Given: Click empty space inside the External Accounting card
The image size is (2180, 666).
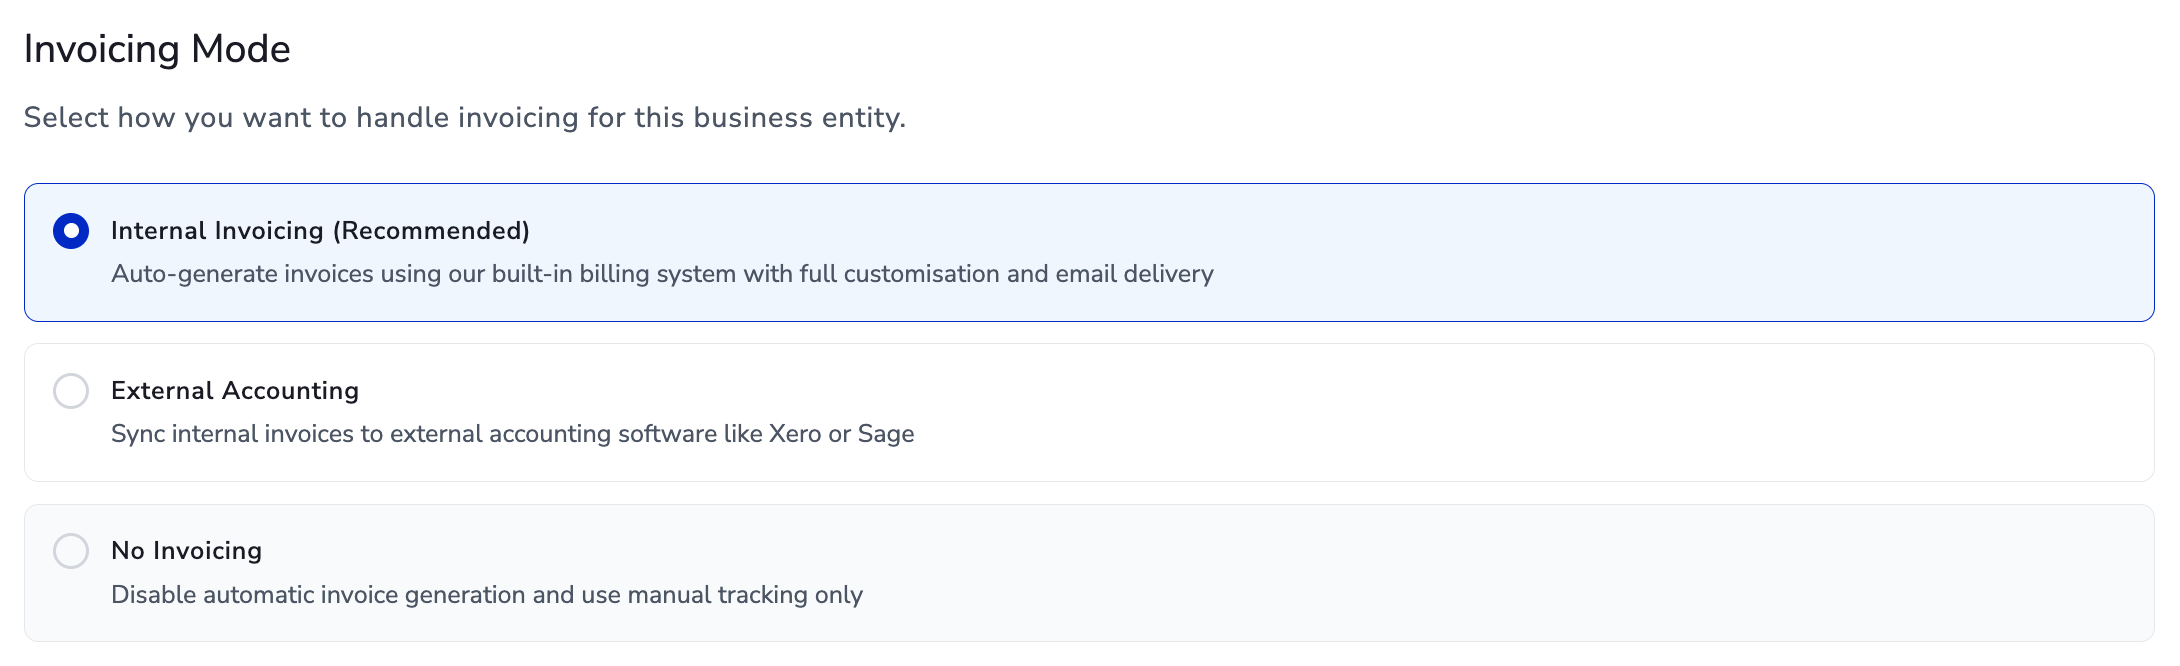Looking at the screenshot, I should pyautogui.click(x=1600, y=412).
